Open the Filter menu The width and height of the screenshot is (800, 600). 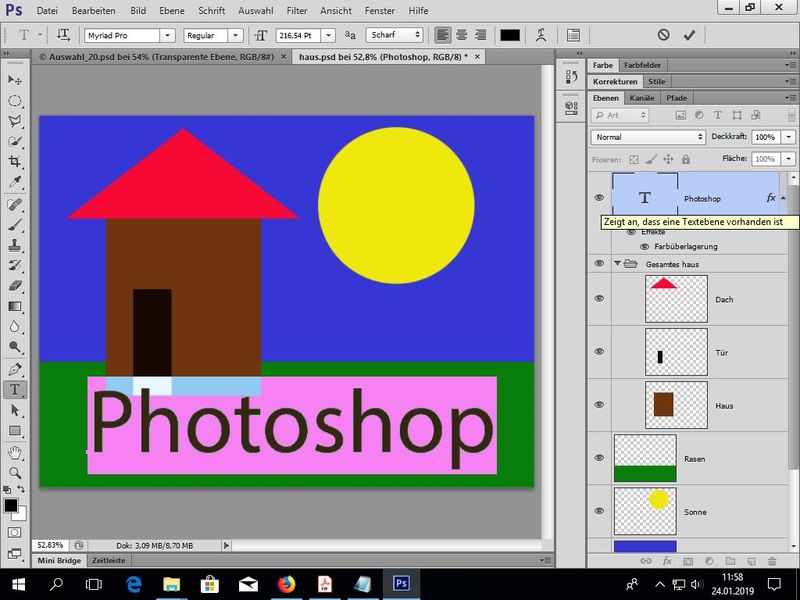(296, 10)
